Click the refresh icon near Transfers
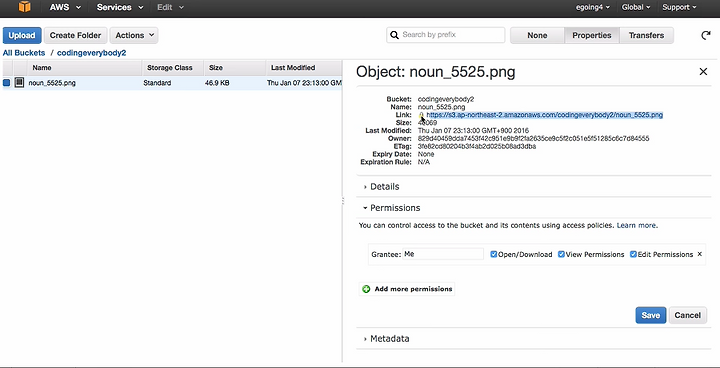Viewport: 720px width, 368px height. pos(706,35)
